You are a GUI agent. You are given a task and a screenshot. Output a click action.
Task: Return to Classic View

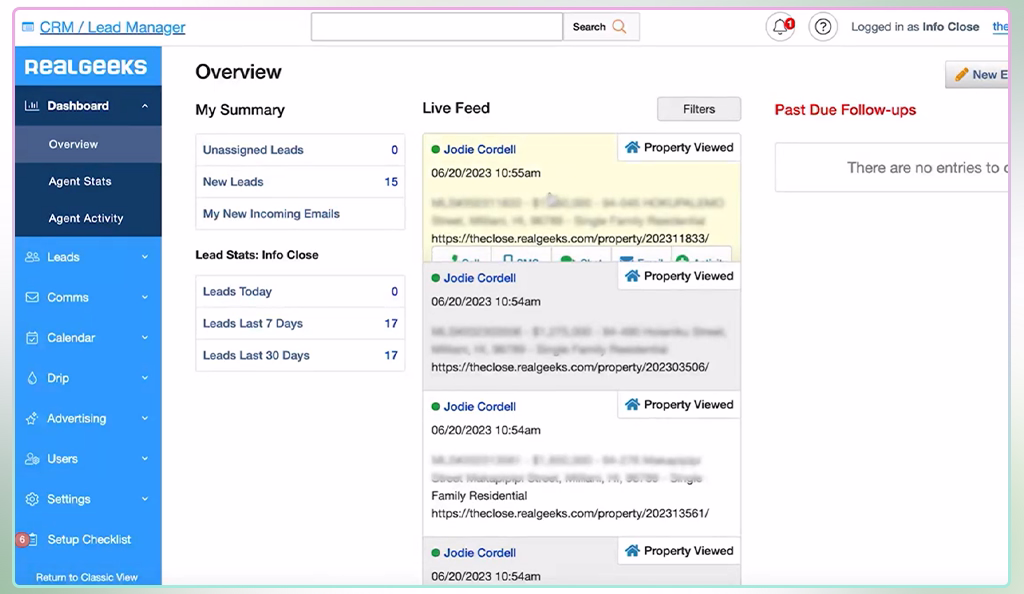click(88, 577)
